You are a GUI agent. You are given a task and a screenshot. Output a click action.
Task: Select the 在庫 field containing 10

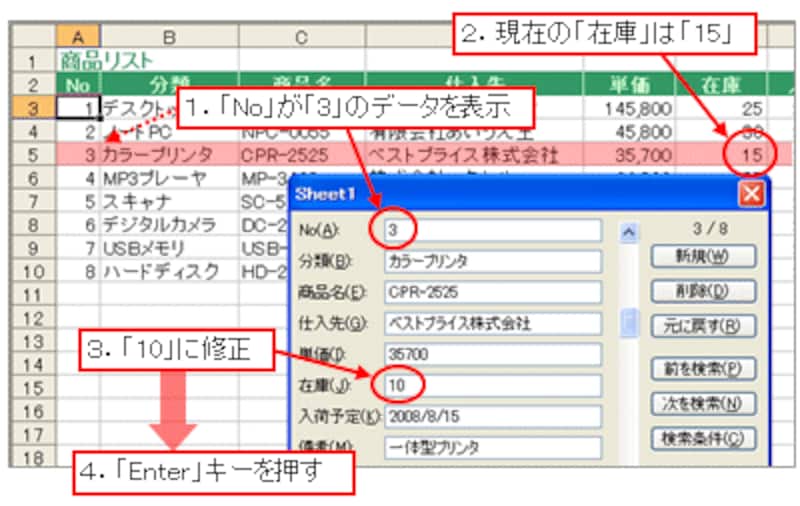(x=492, y=385)
